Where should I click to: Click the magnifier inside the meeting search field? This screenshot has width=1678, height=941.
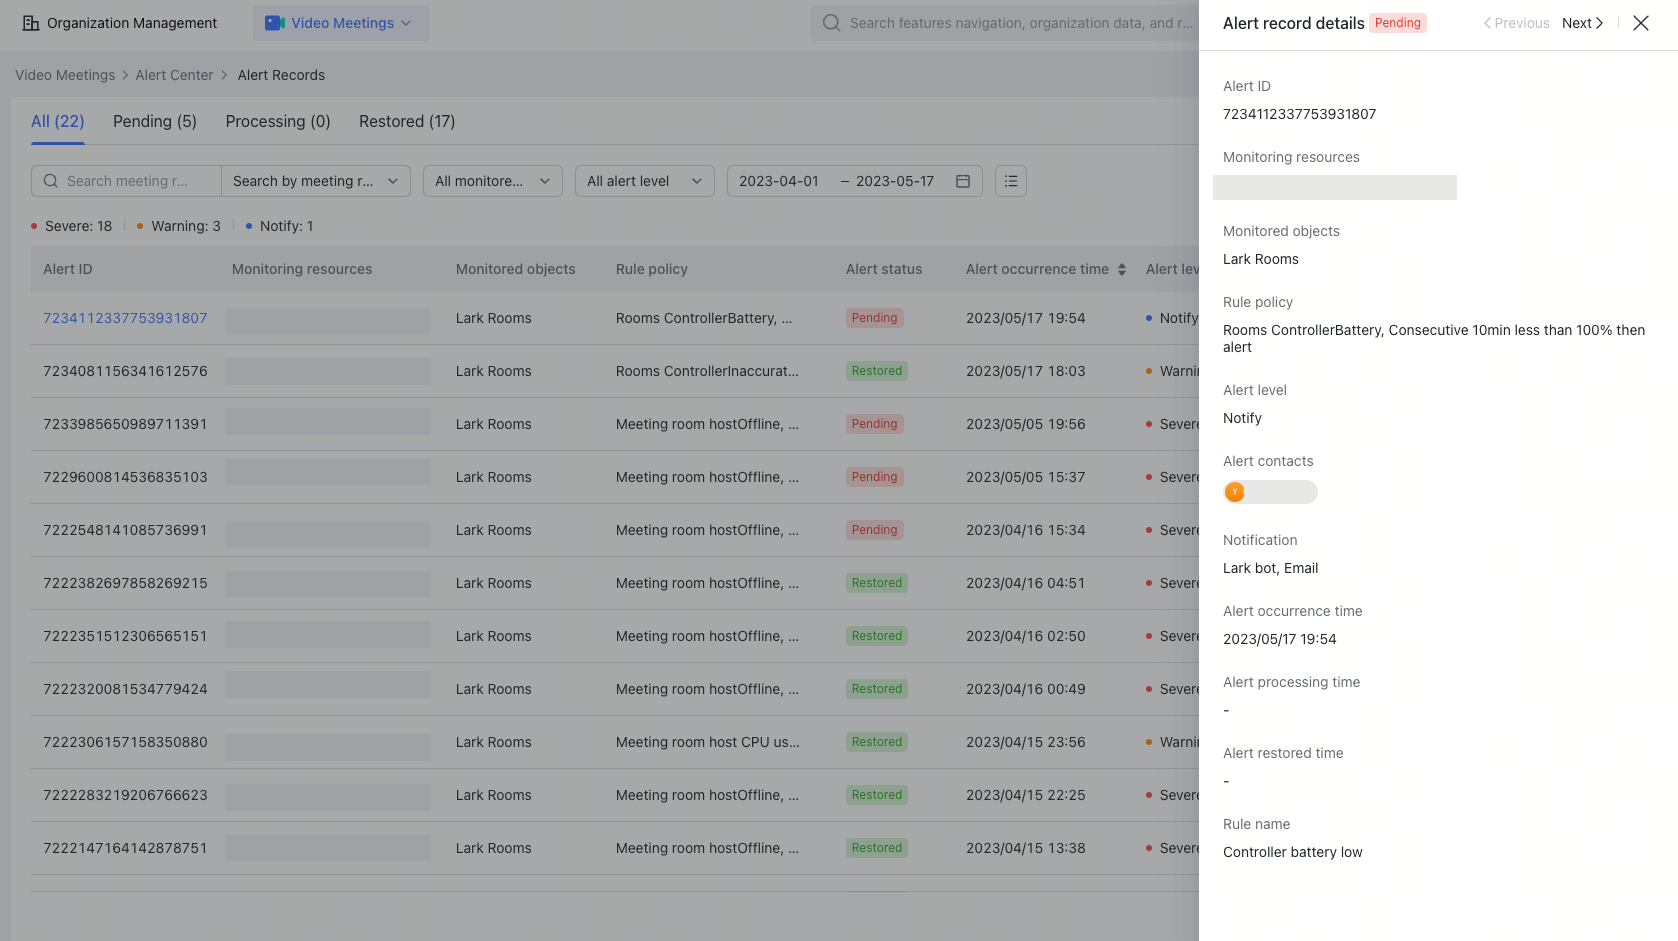(50, 181)
